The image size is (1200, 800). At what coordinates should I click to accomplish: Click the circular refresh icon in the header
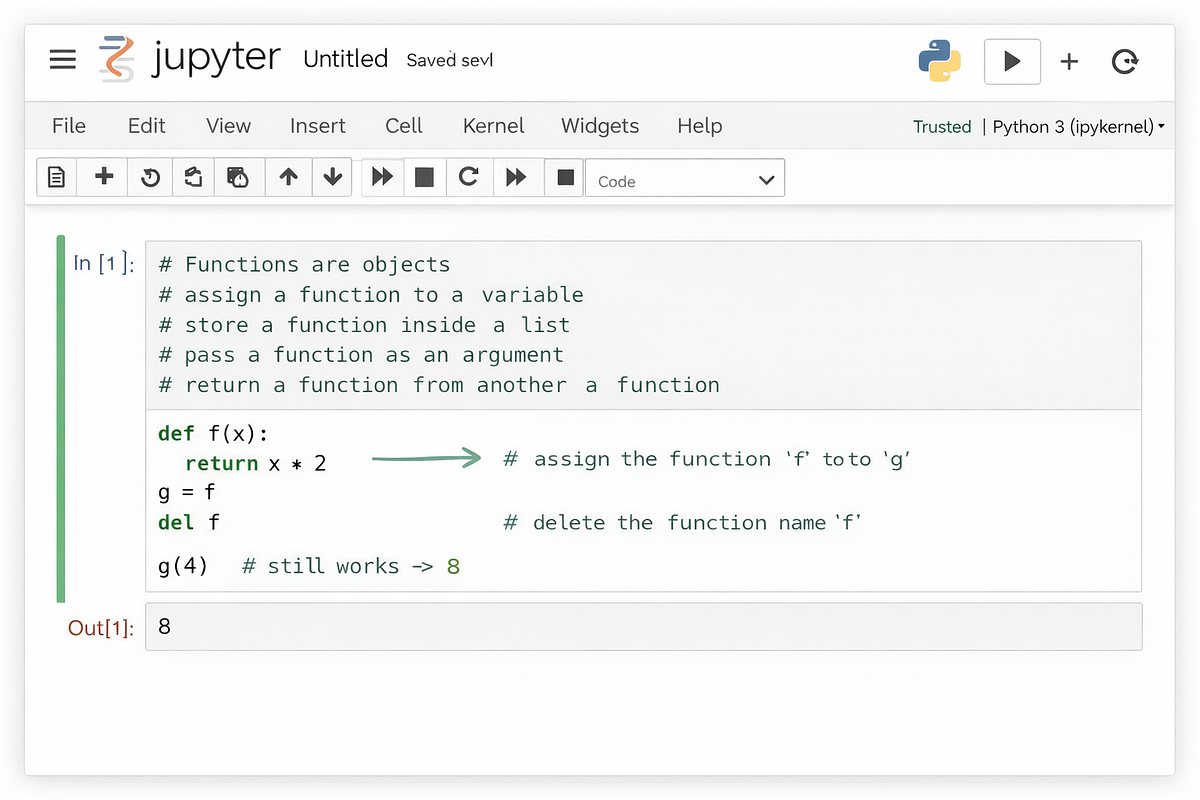point(1125,62)
